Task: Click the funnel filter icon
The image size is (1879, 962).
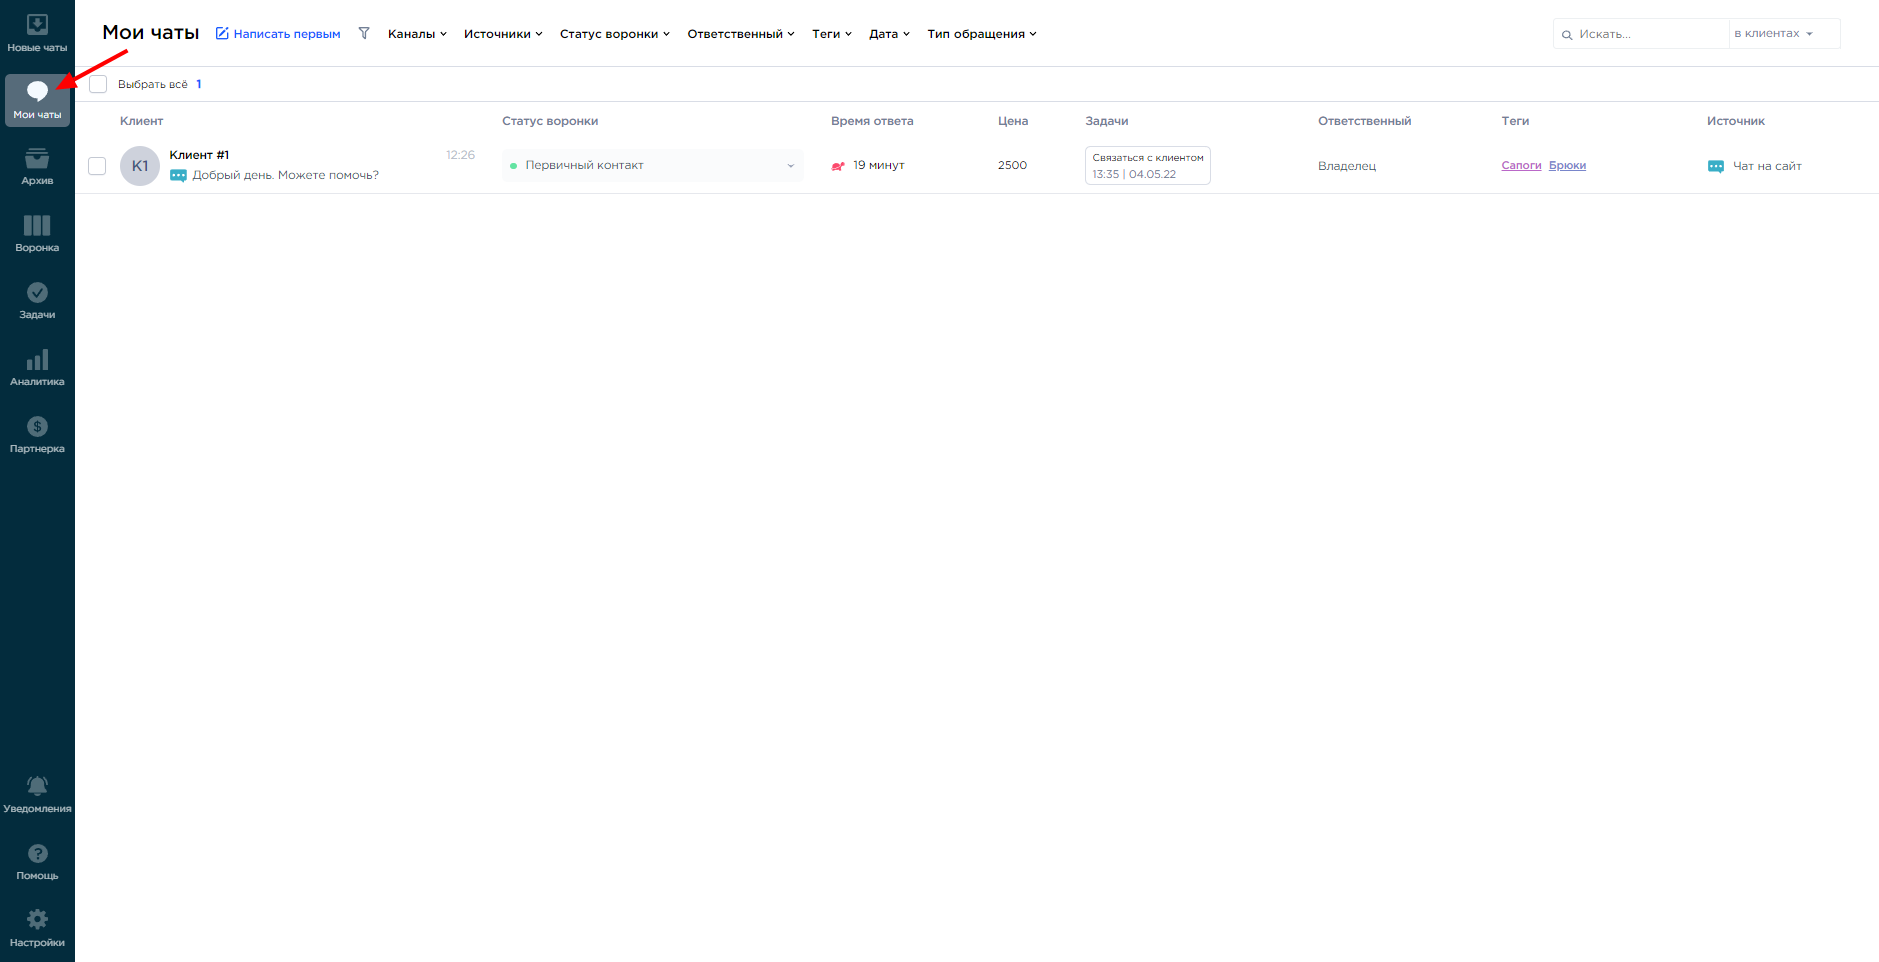Action: click(364, 33)
